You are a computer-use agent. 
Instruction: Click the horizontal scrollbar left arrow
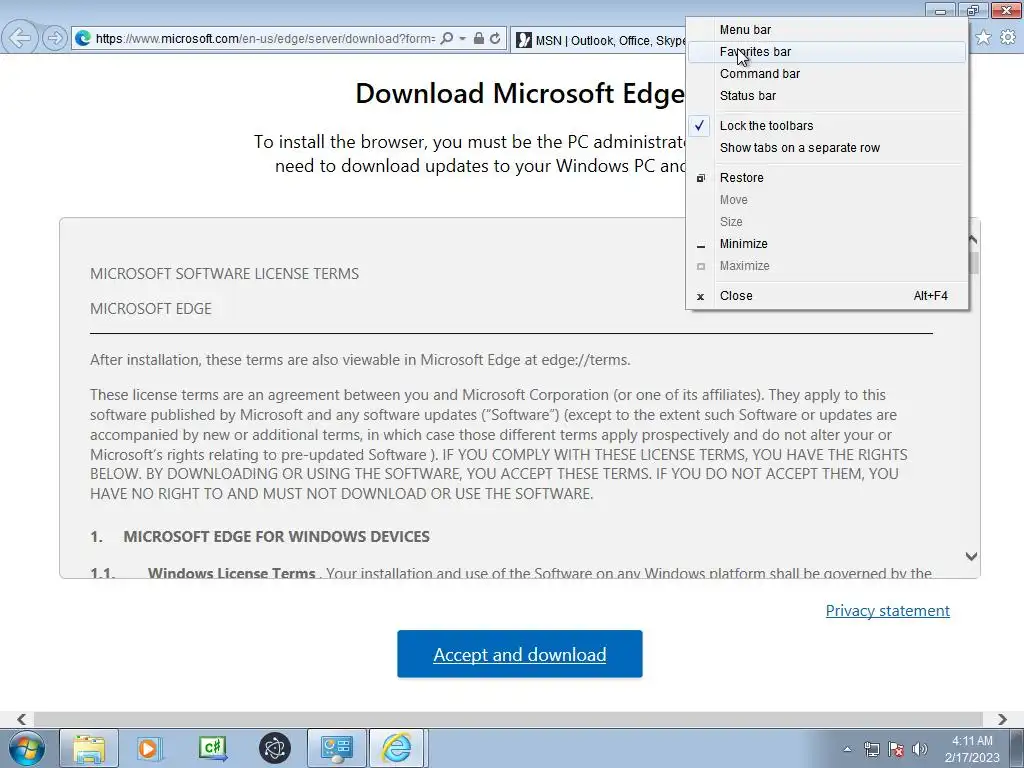point(22,719)
